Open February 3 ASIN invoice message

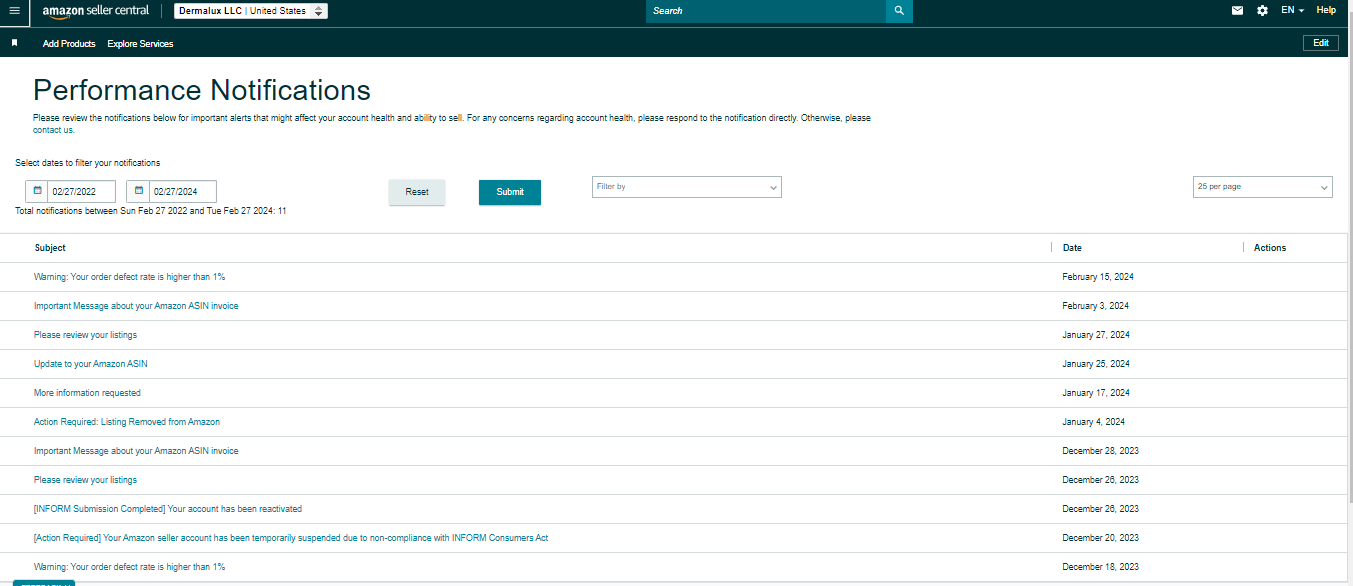pyautogui.click(x=136, y=306)
